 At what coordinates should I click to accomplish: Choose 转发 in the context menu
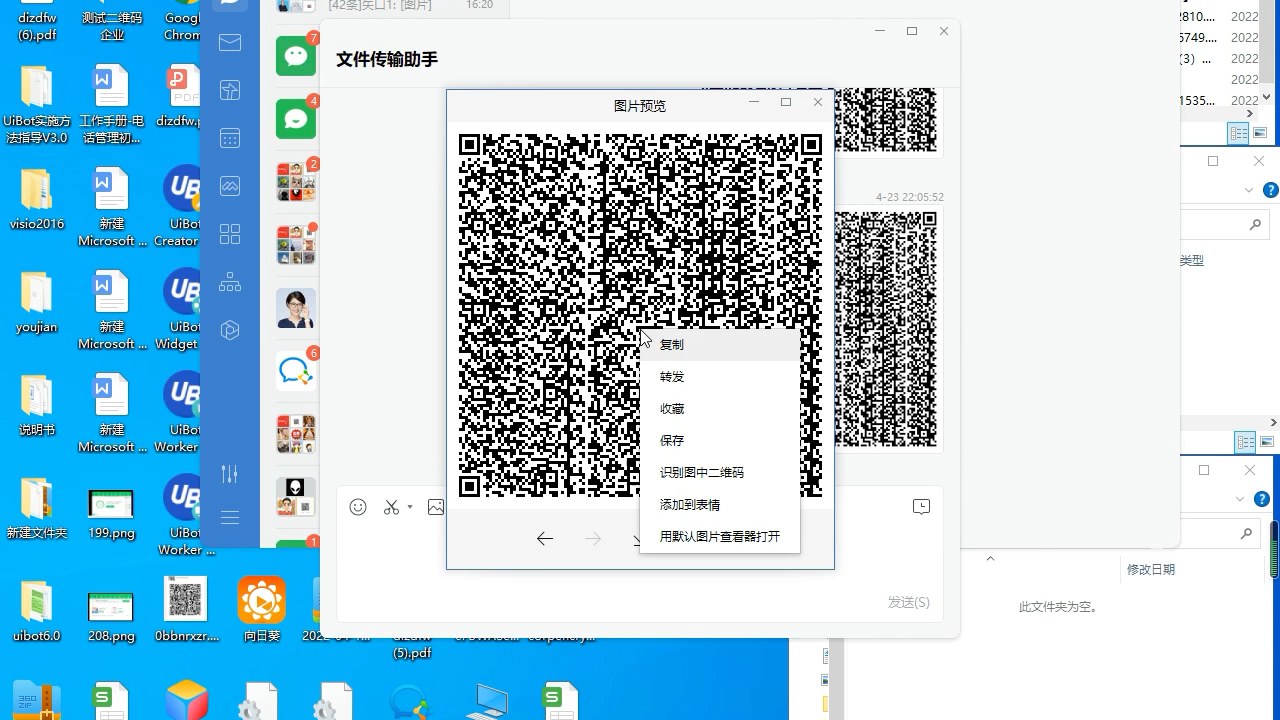click(x=720, y=376)
